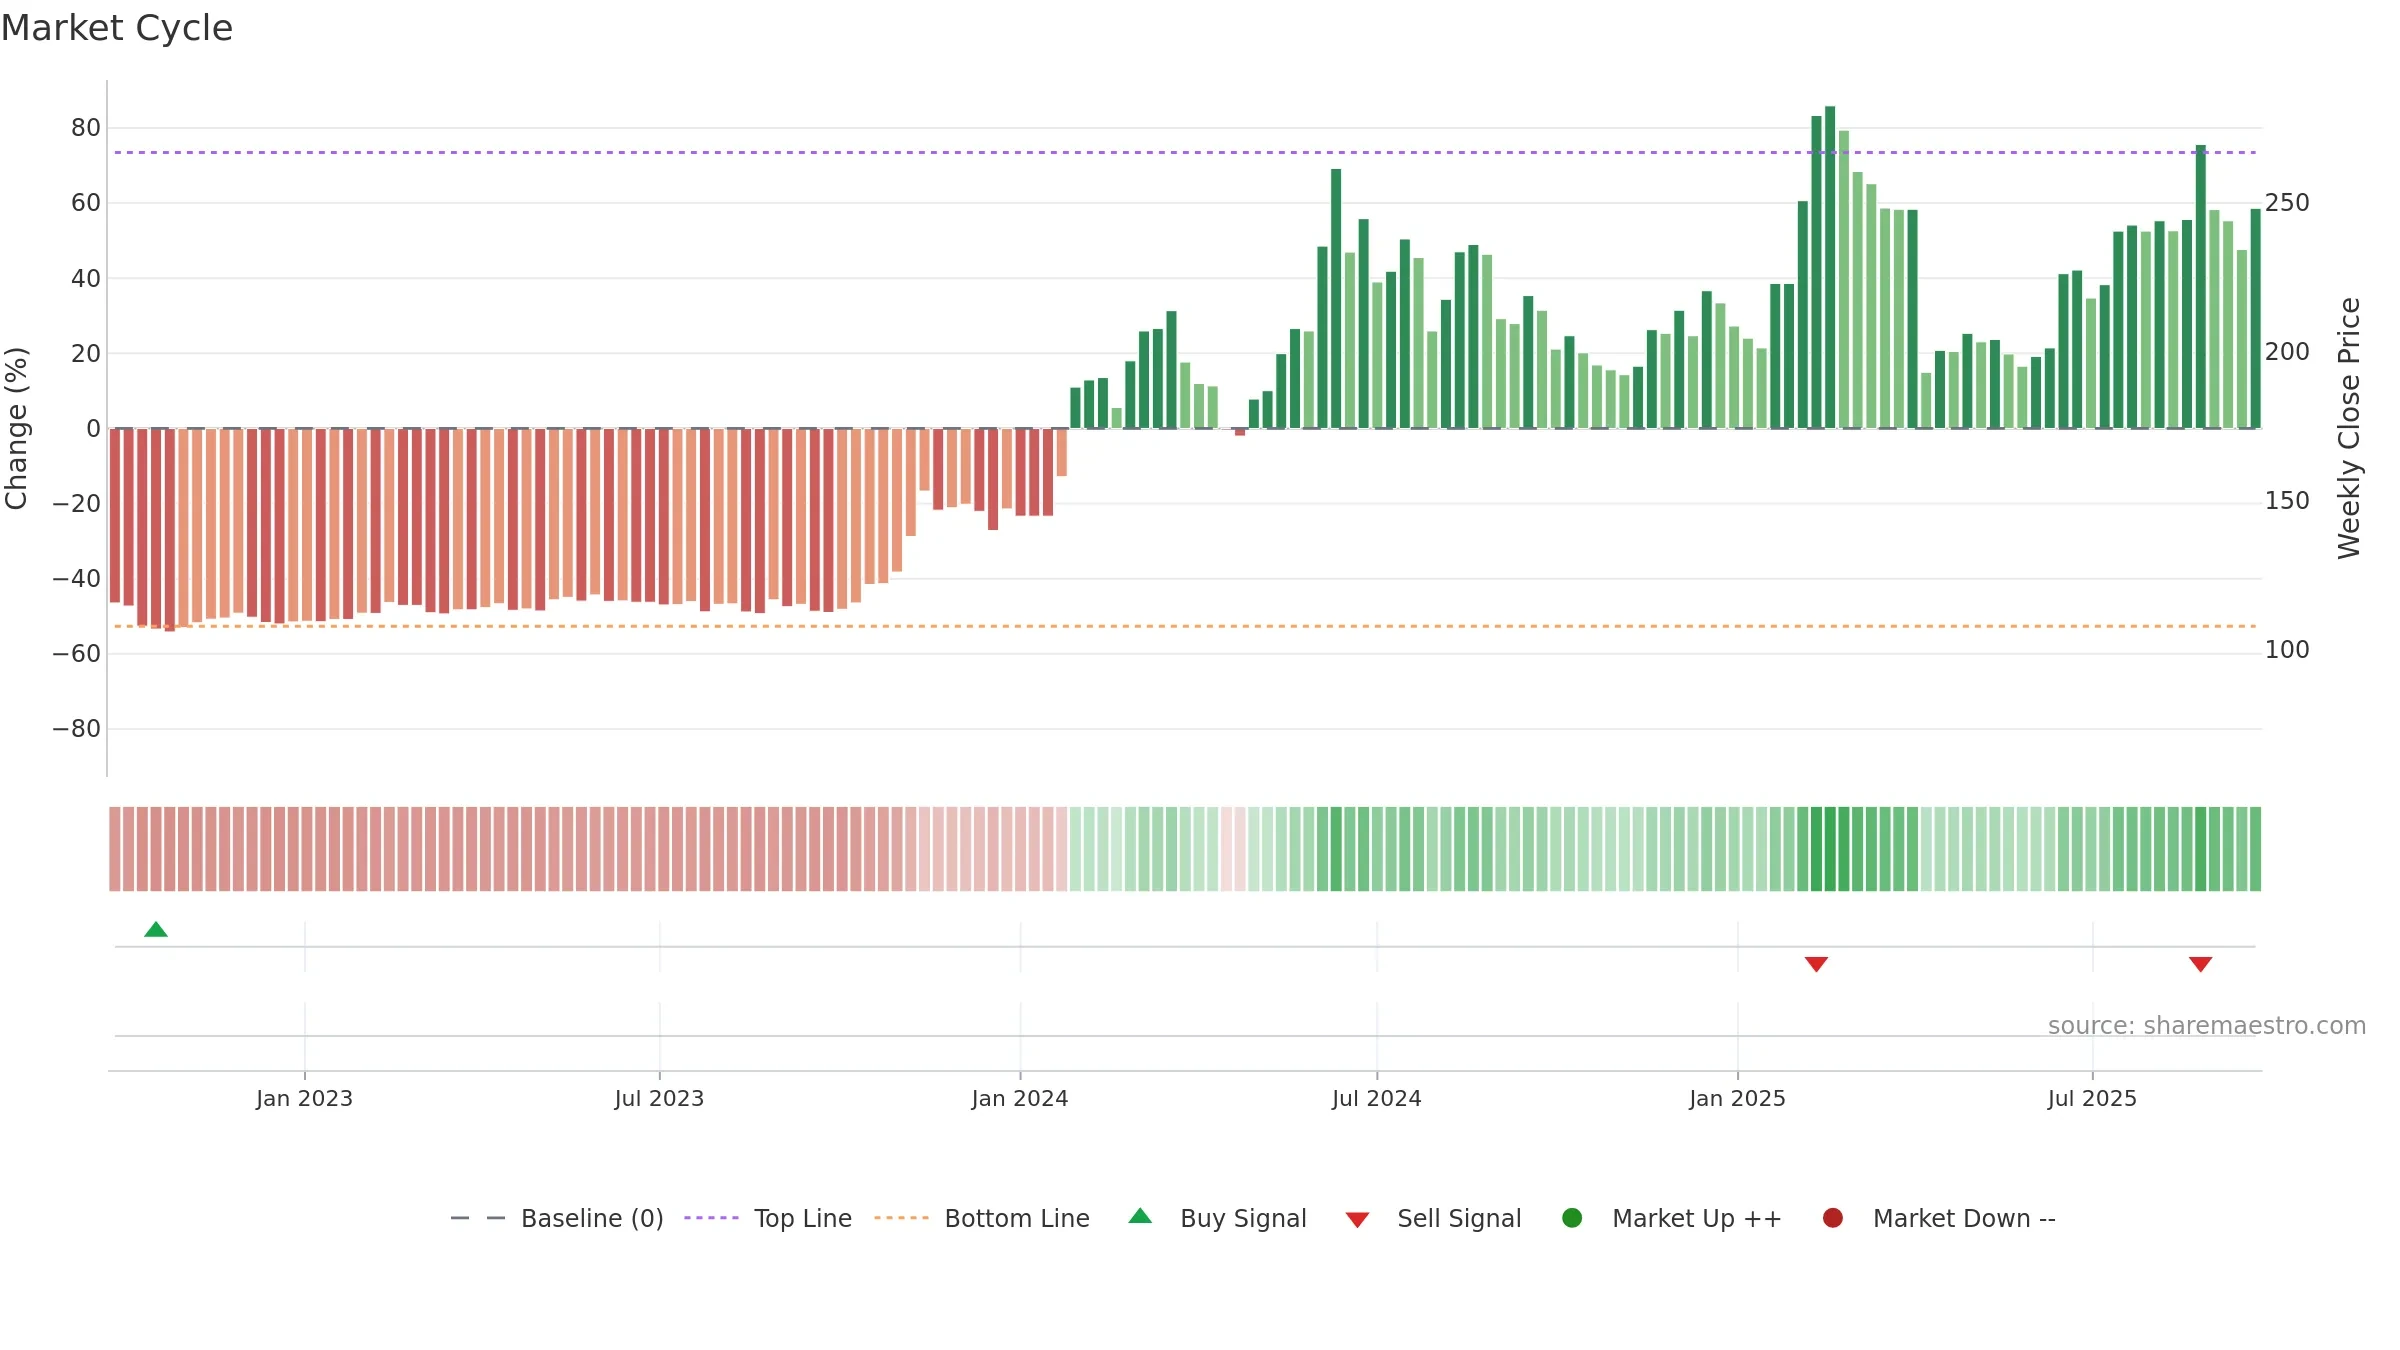Toggle the Market Up ++ legend entry
Screen dimensions: 2400x1350
coord(1672,1218)
